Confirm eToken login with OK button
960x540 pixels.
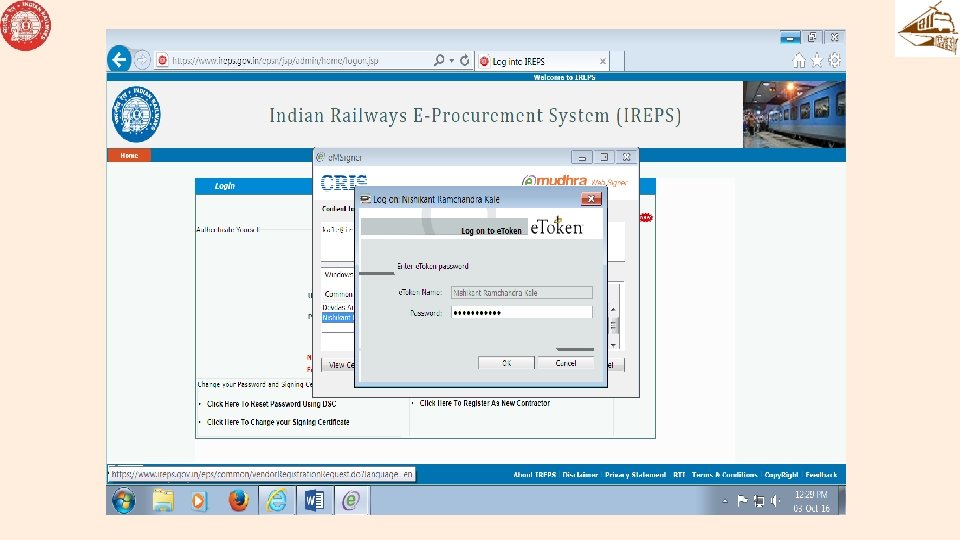click(x=506, y=363)
